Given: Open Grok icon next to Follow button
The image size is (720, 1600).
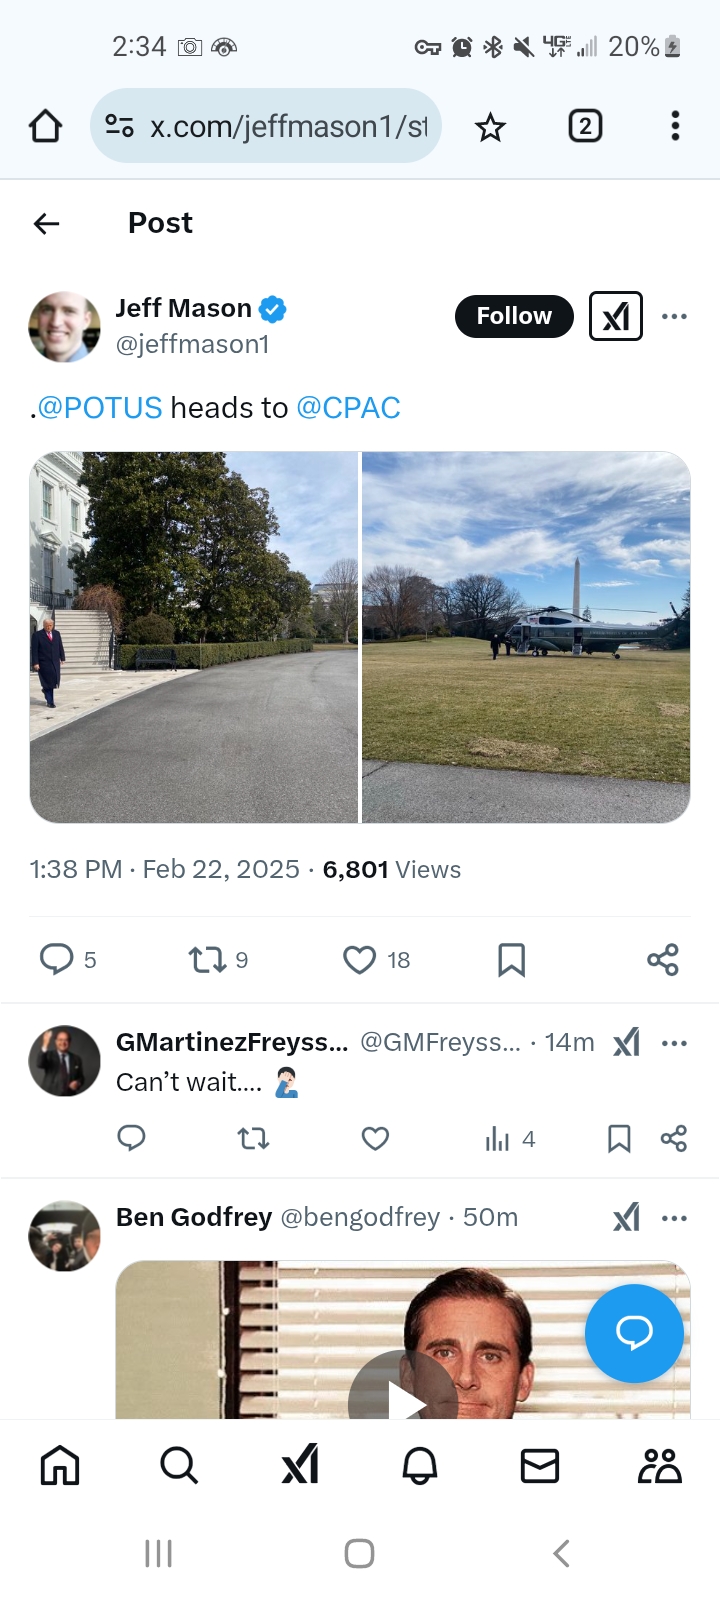Looking at the screenshot, I should tap(616, 316).
